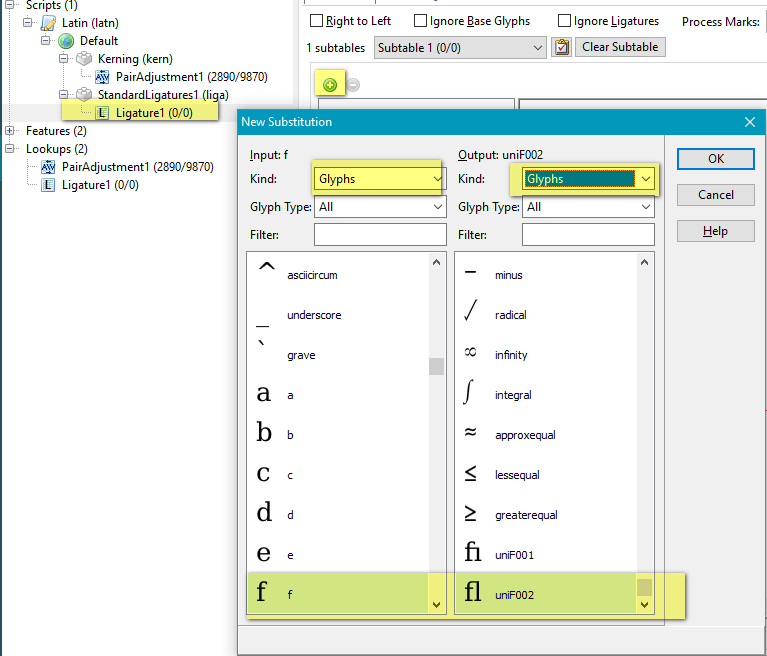Close the New Substitution dialog
The height and width of the screenshot is (656, 767).
[750, 122]
